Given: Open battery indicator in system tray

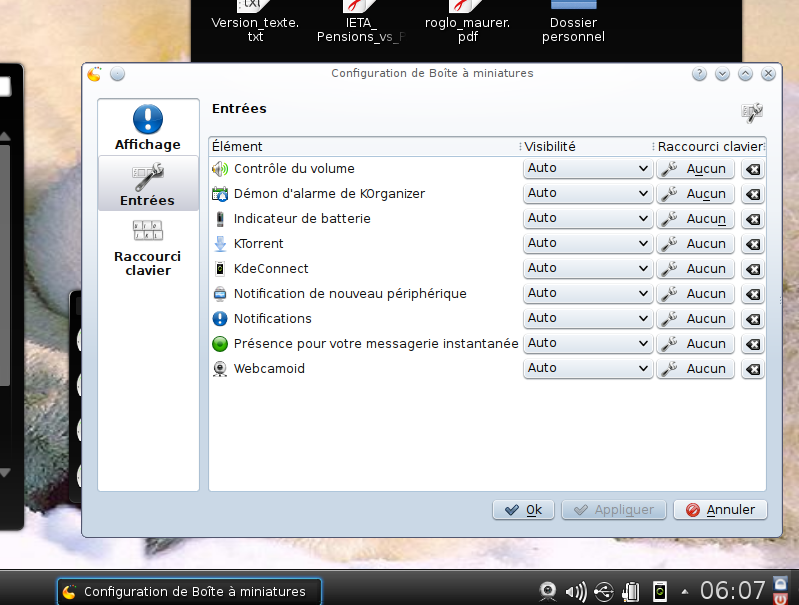Looking at the screenshot, I should [x=631, y=592].
